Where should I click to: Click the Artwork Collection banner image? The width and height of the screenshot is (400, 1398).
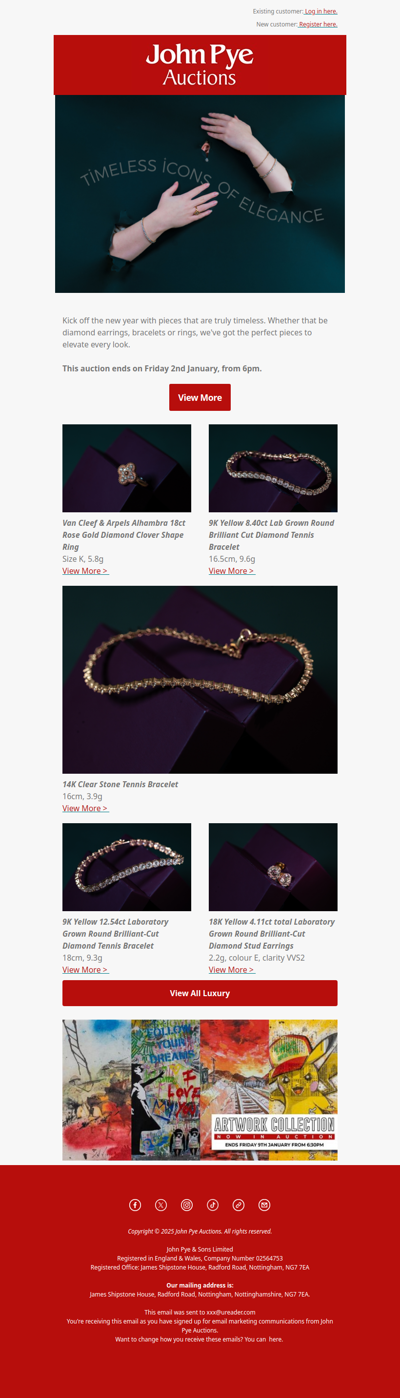tap(200, 1090)
